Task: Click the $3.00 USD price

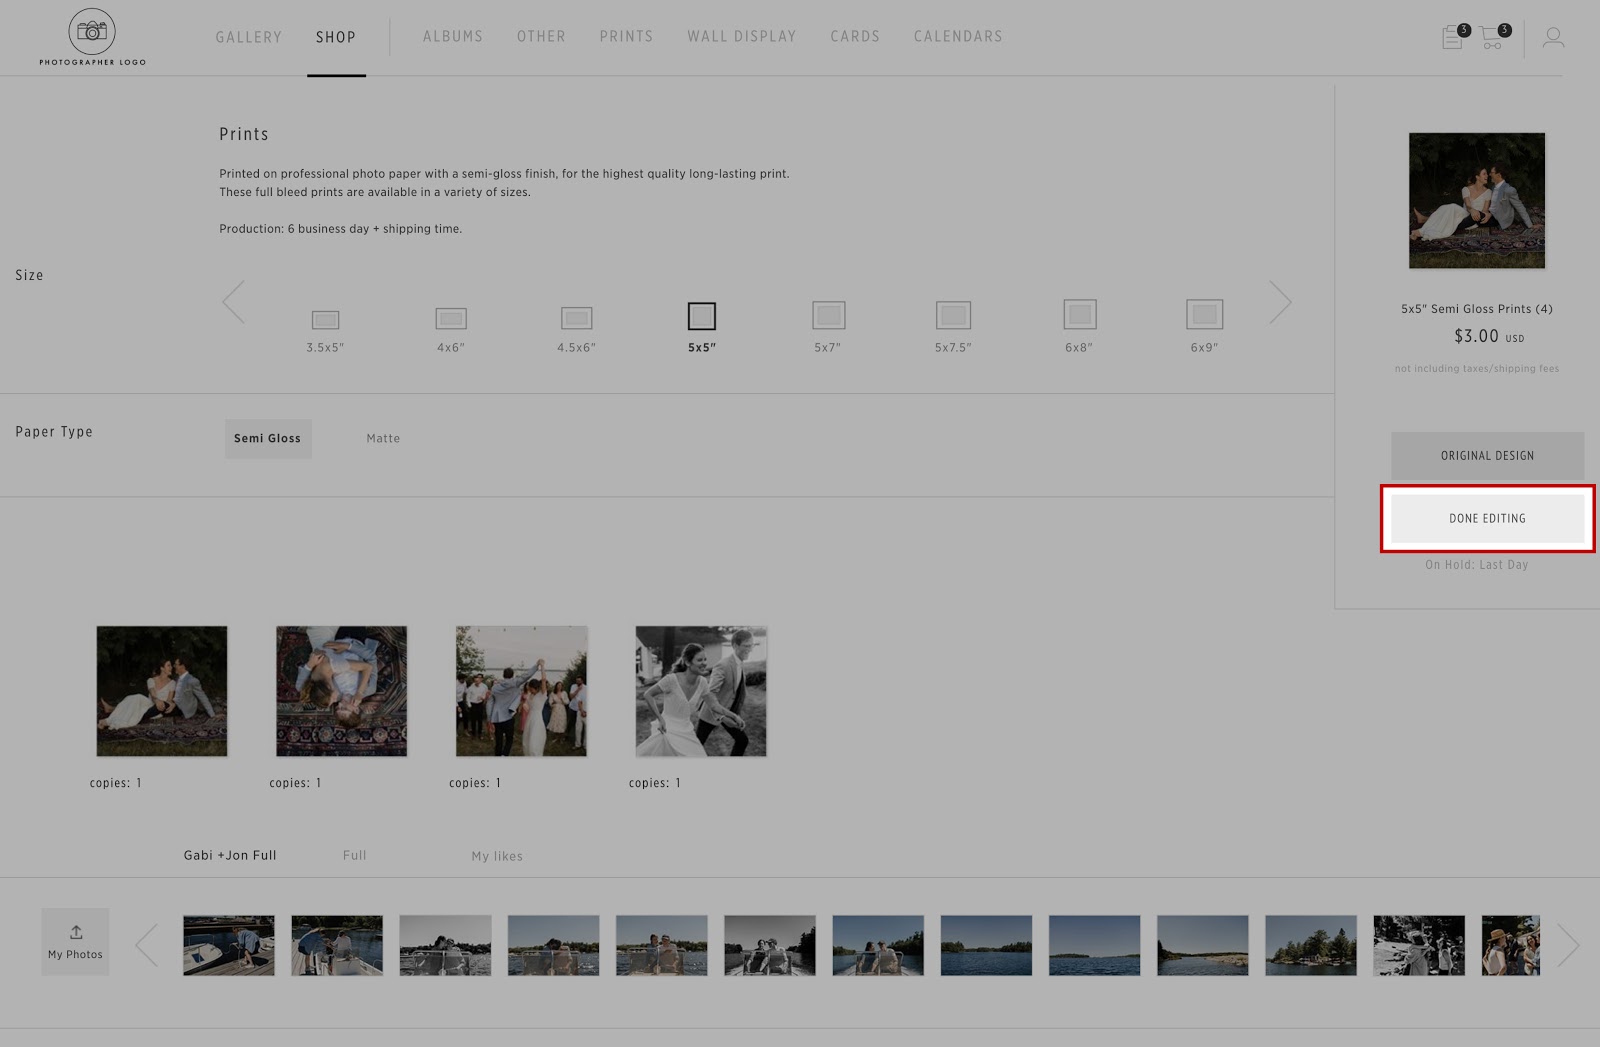Action: [x=1489, y=336]
